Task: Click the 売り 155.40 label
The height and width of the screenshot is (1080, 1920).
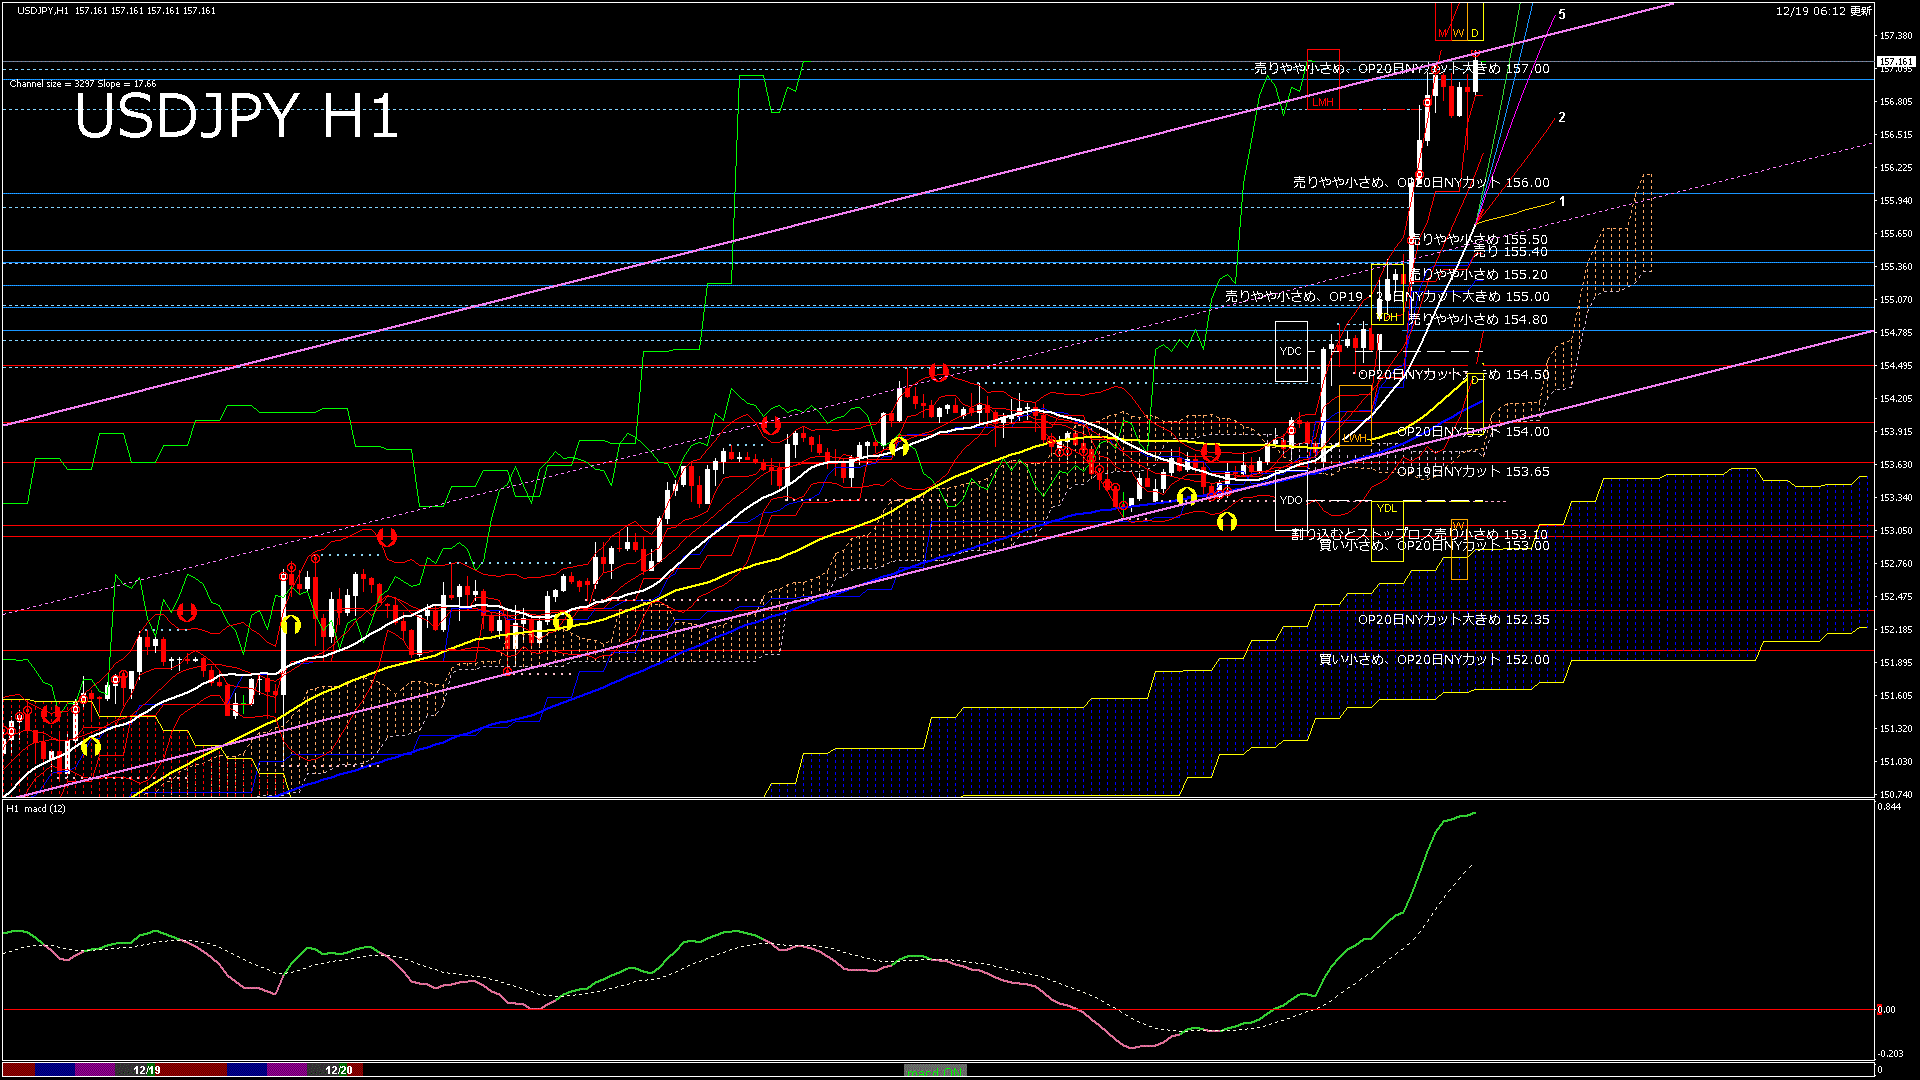Action: coord(1510,252)
